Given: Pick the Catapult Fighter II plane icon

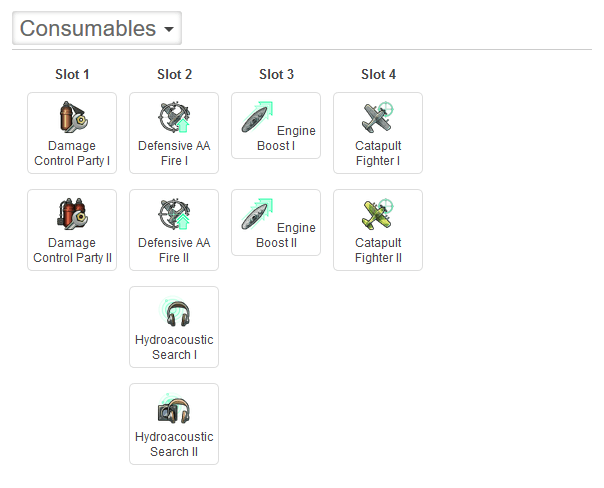Looking at the screenshot, I should click(378, 215).
